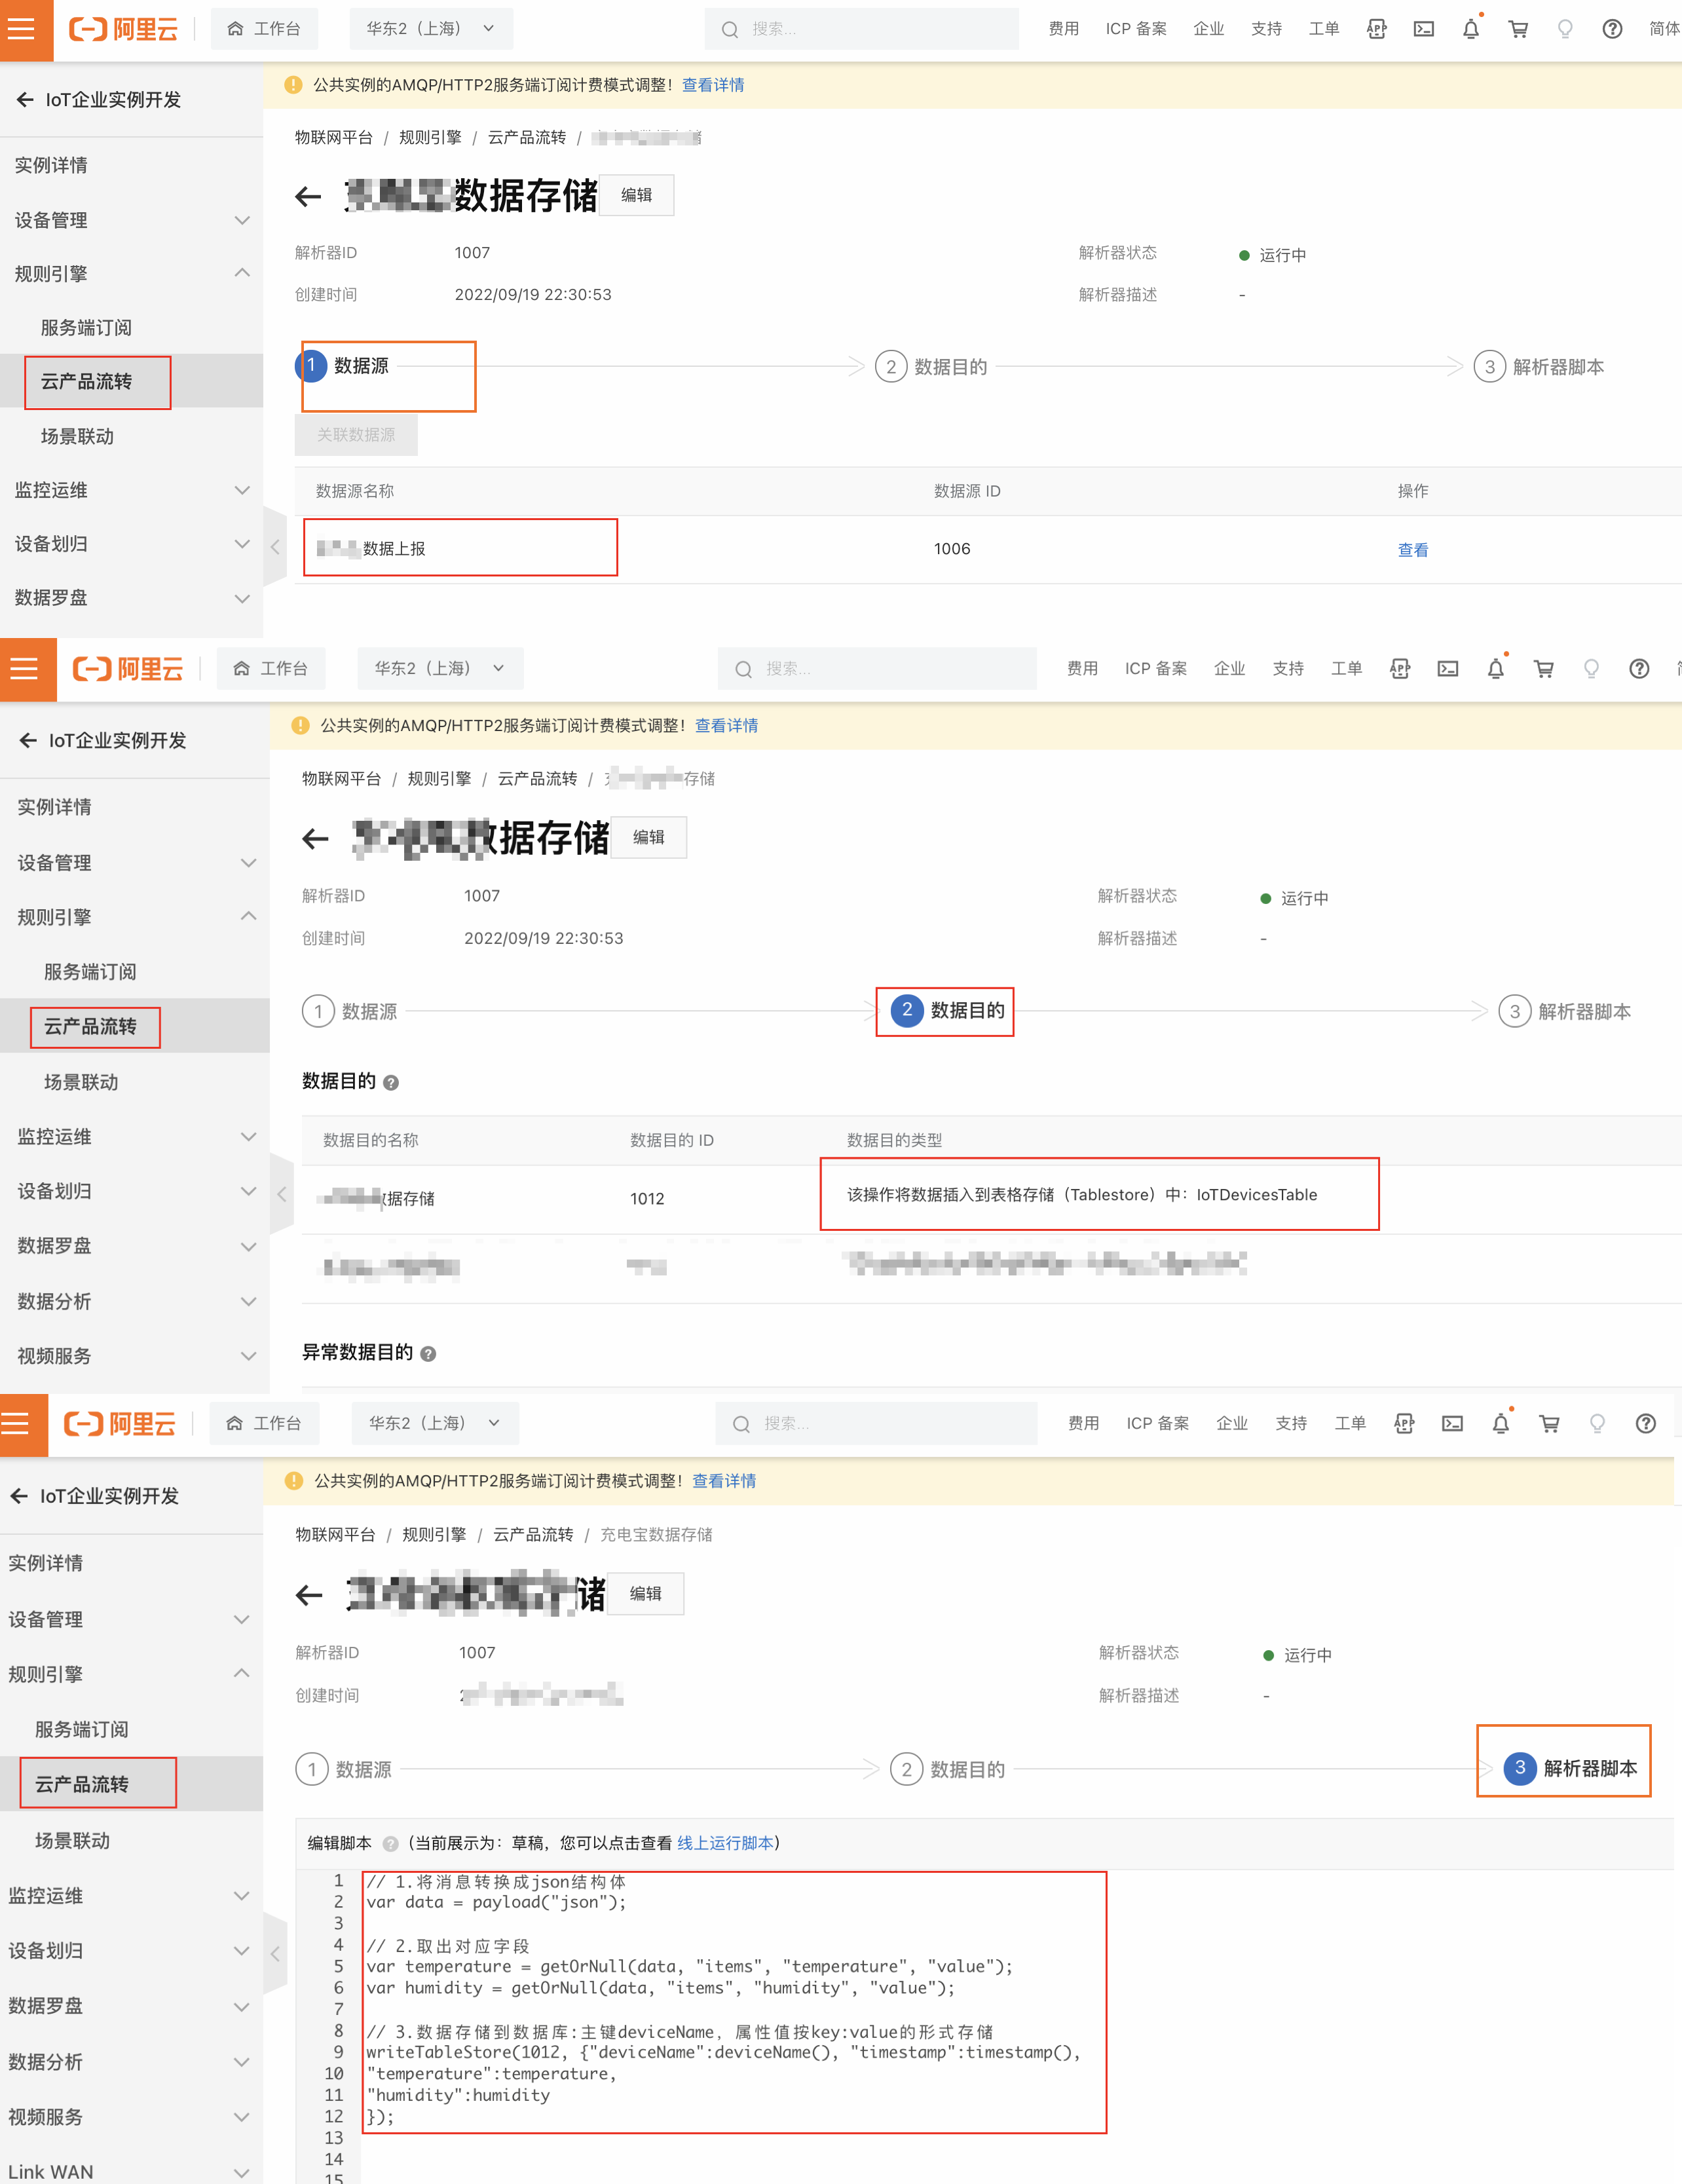
Task: Click the greyed 关联数据源 button
Action: [x=356, y=435]
